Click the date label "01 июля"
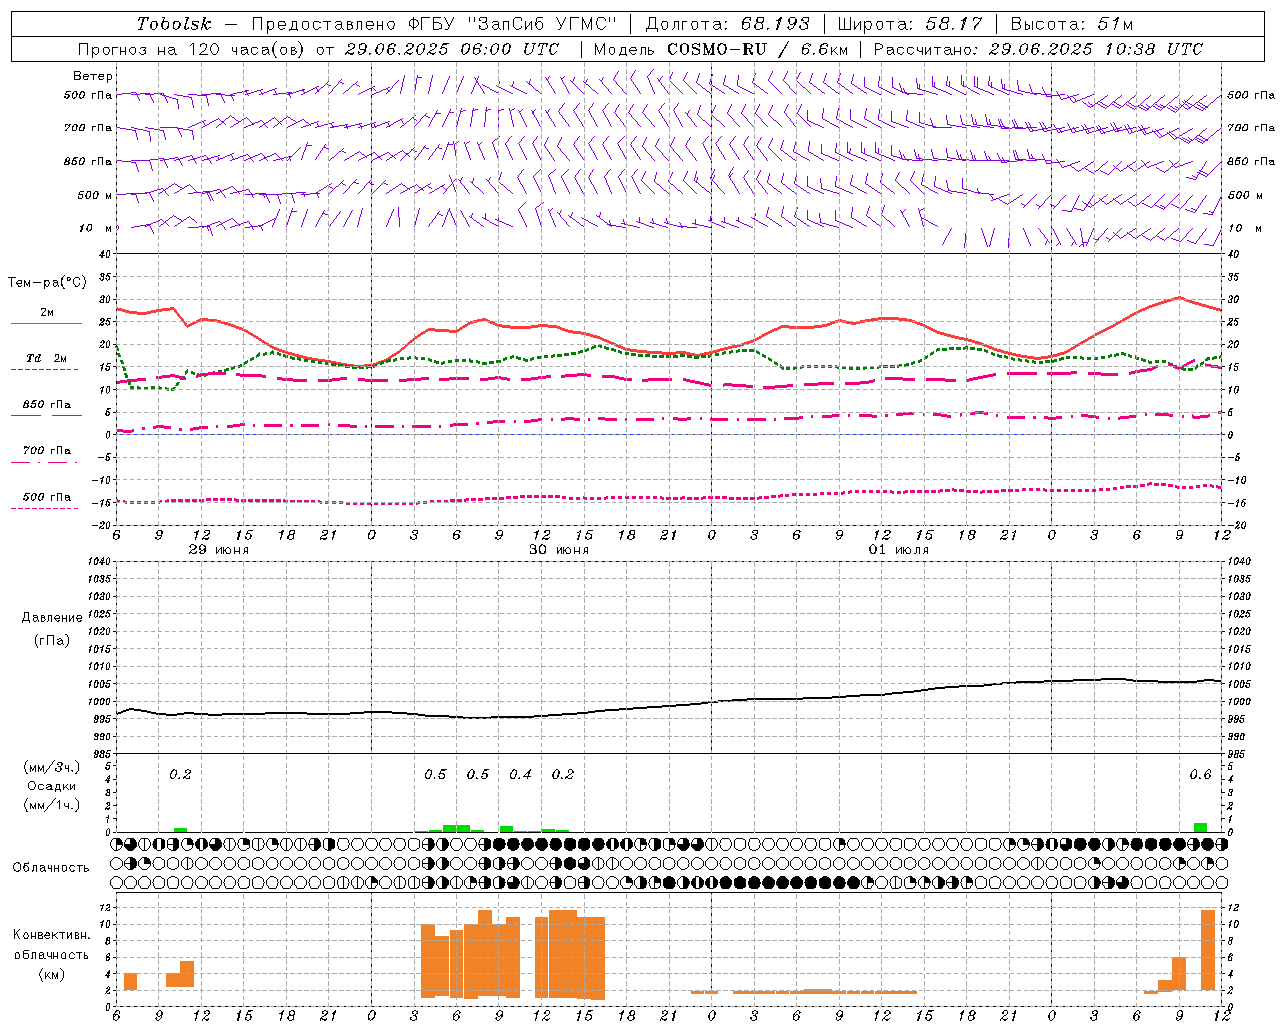The width and height of the screenshot is (1280, 1024). (899, 550)
